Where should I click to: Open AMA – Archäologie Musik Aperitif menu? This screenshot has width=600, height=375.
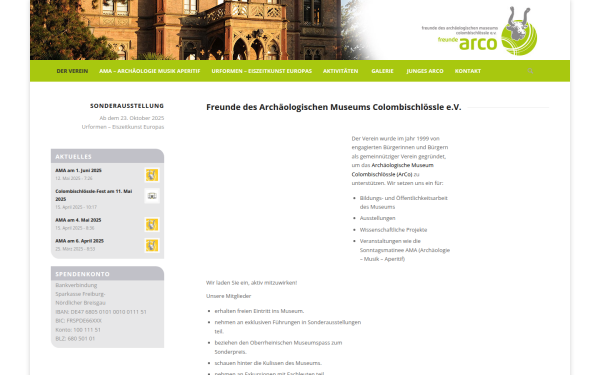pos(150,71)
